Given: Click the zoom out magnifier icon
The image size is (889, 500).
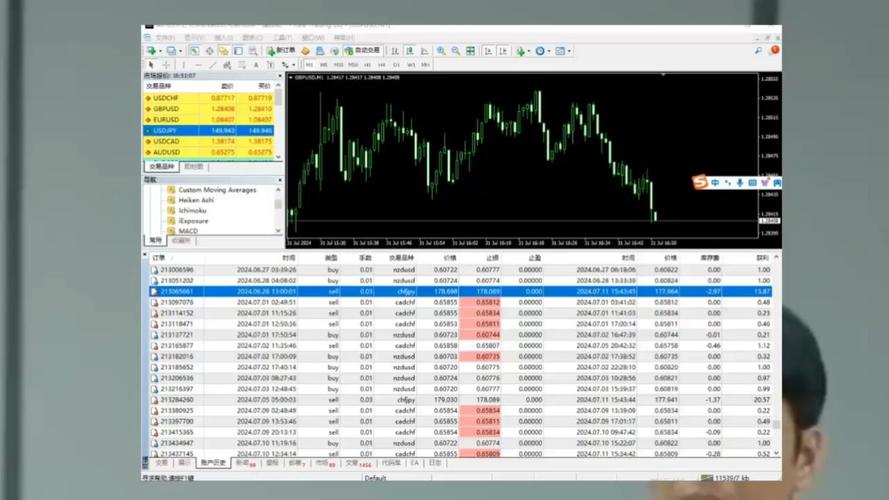Looking at the screenshot, I should tap(455, 50).
